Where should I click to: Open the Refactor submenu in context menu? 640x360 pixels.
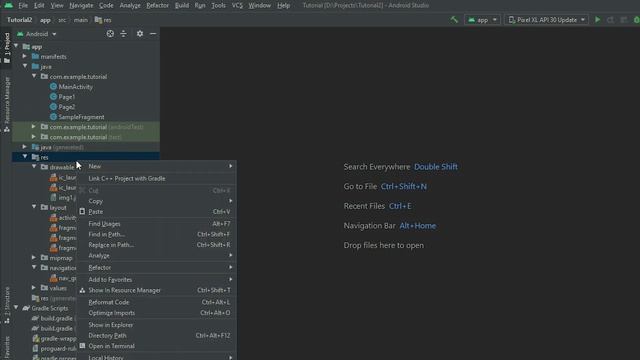157,267
